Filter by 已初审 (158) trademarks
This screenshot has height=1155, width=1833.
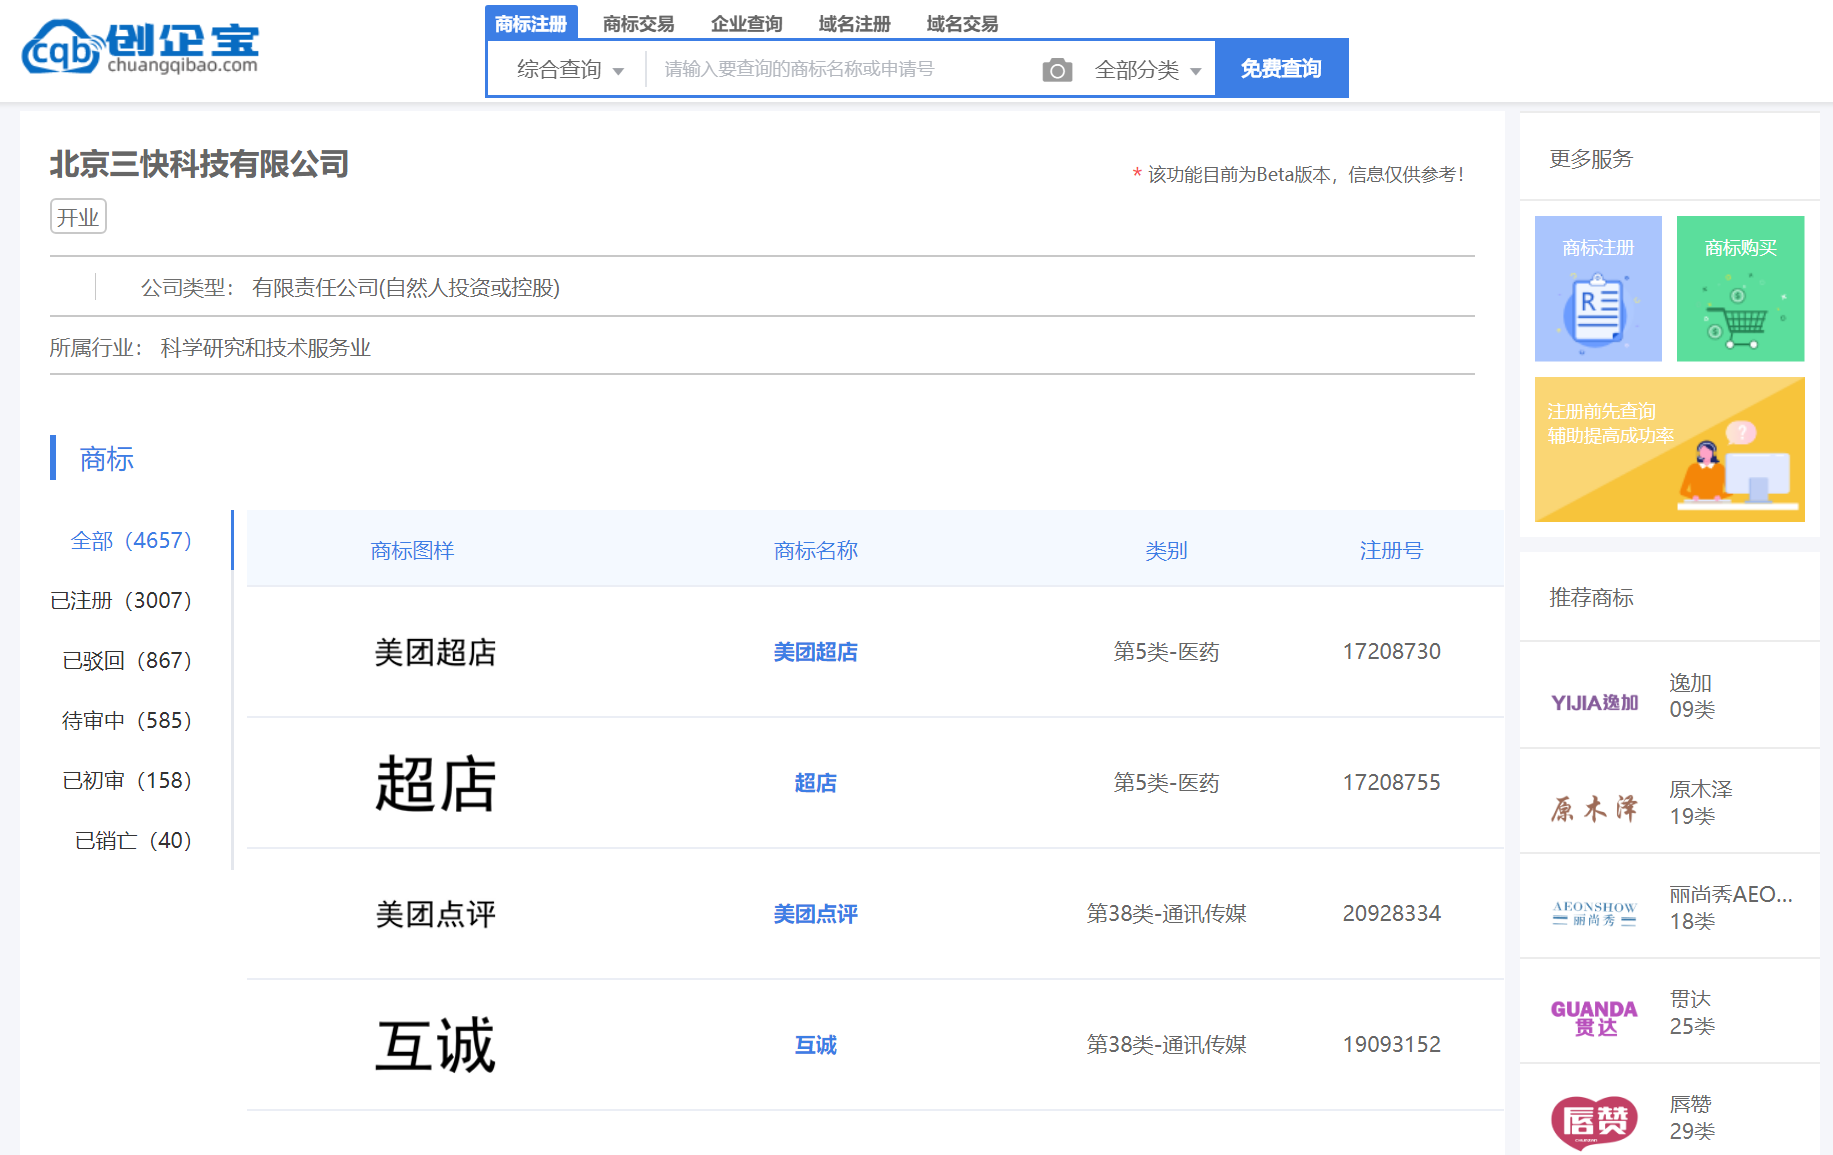(x=127, y=780)
